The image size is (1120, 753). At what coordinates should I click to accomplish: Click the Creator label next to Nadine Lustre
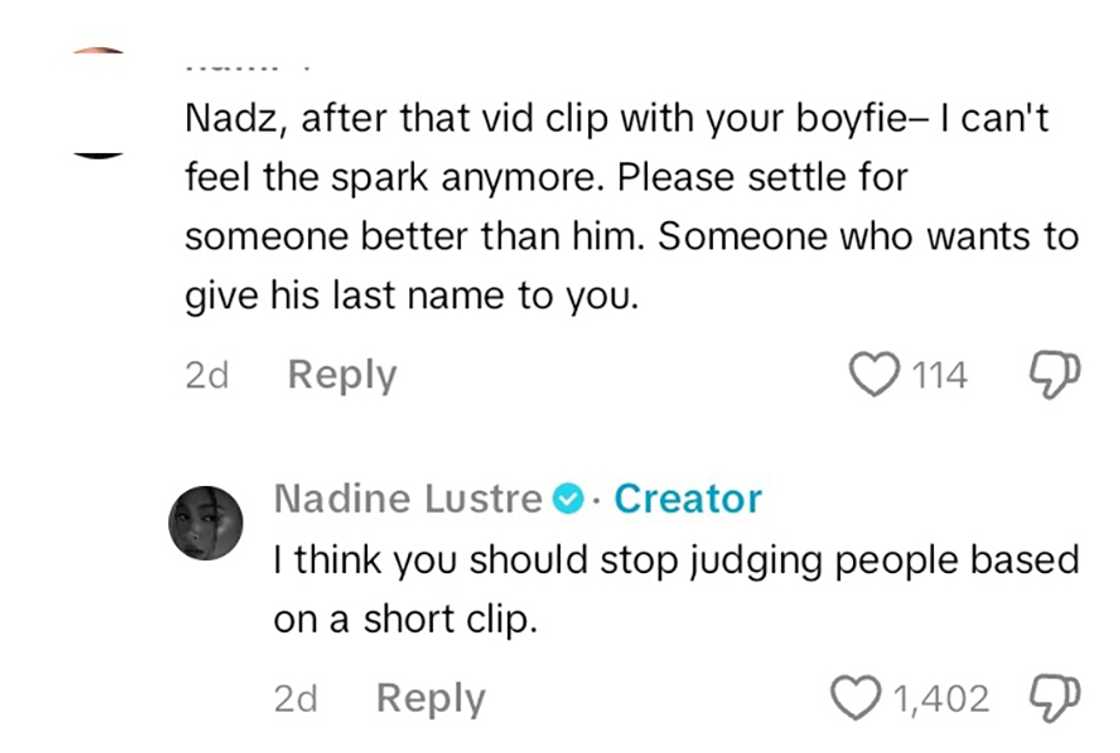pos(688,499)
